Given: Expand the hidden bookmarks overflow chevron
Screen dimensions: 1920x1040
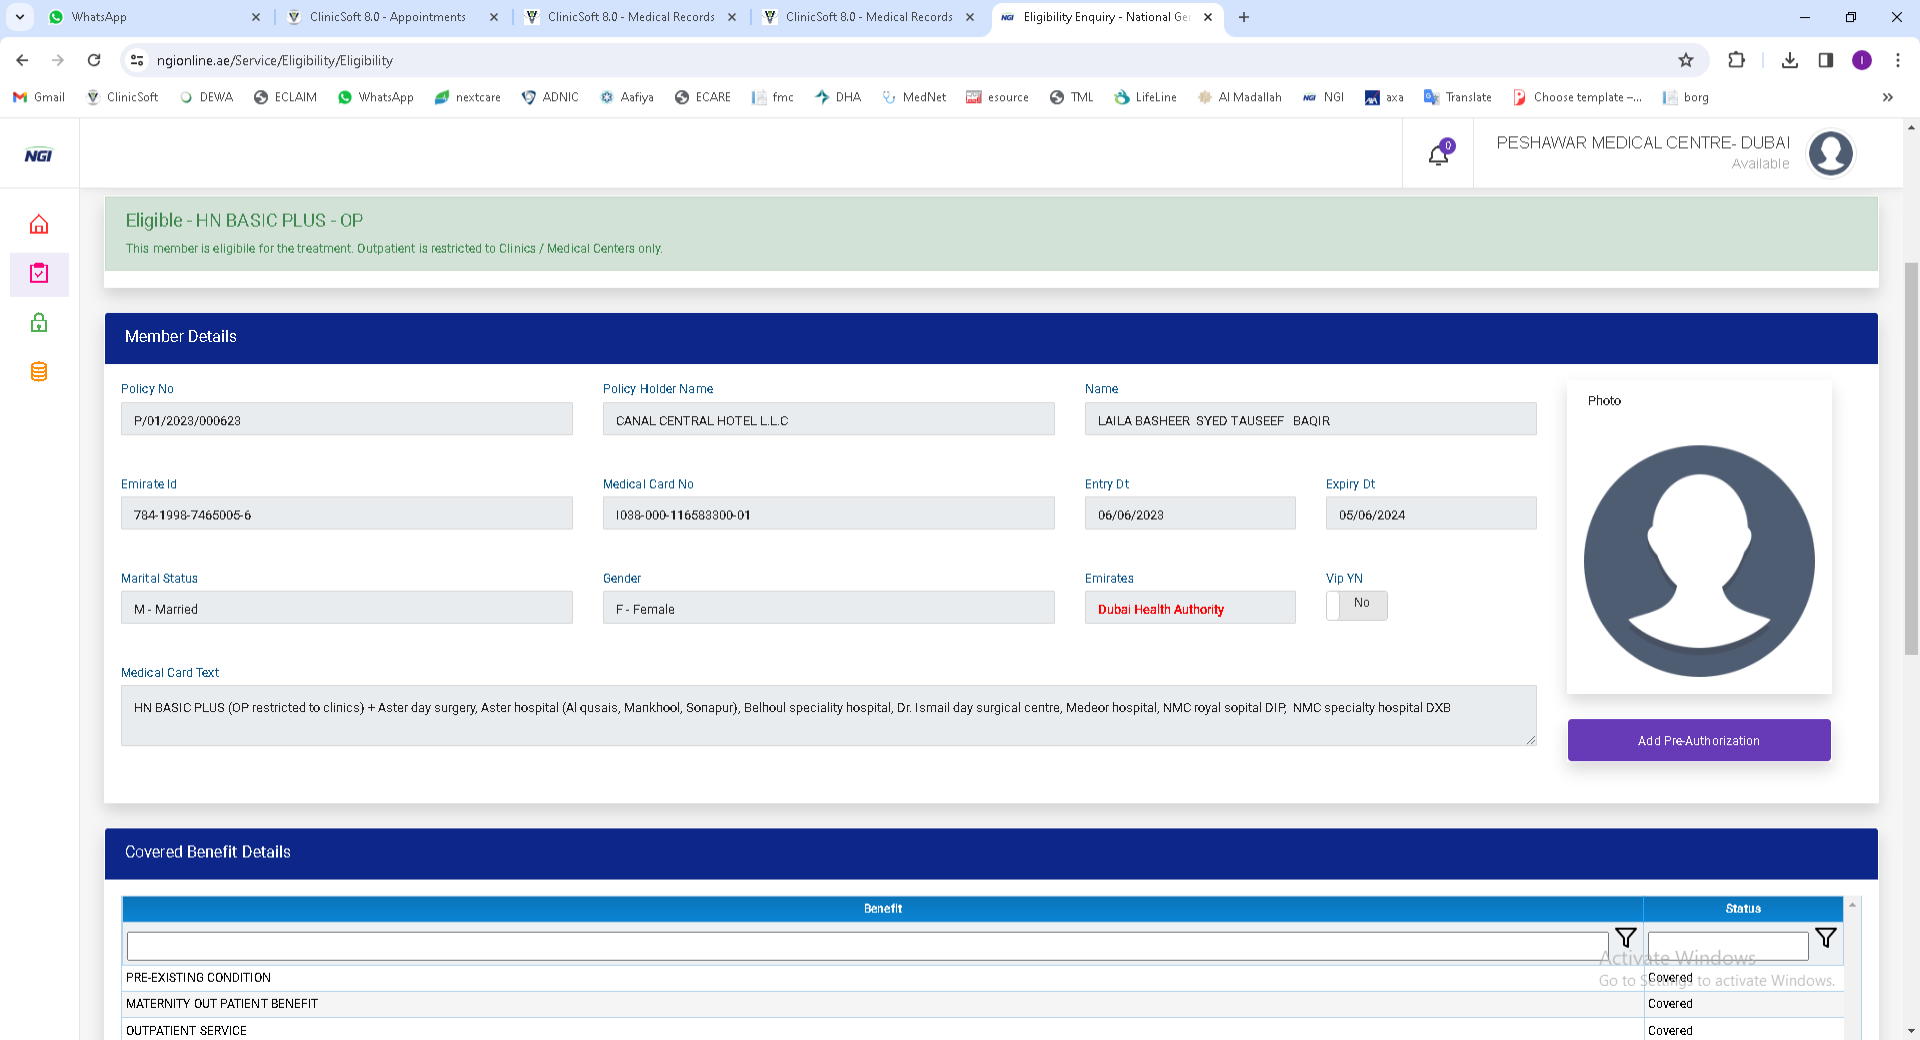Looking at the screenshot, I should click(x=1887, y=97).
